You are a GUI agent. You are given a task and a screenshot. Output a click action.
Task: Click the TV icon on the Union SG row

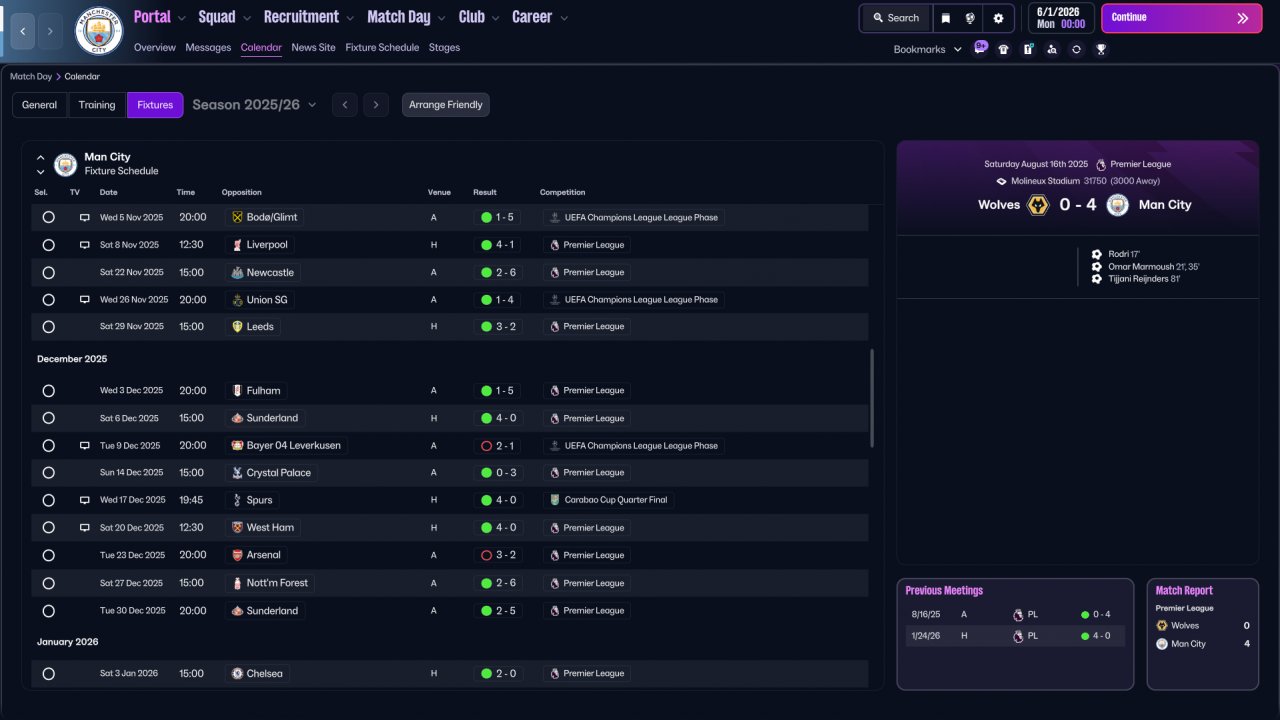[x=85, y=300]
